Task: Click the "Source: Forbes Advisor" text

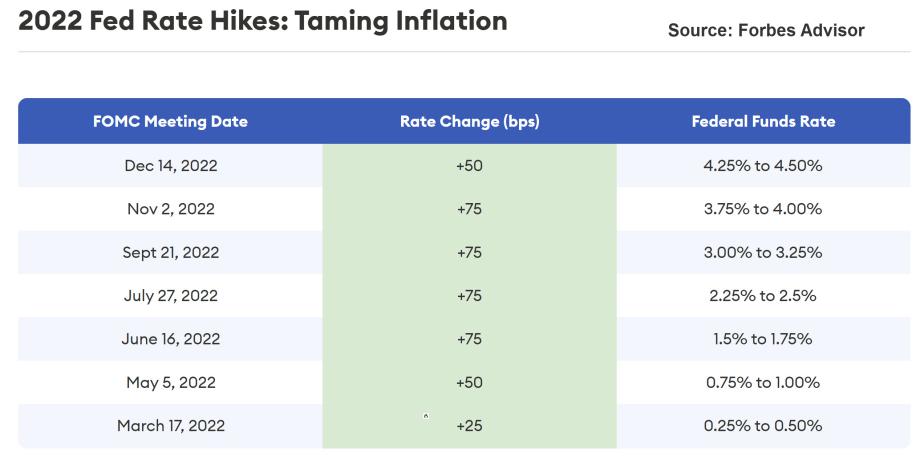Action: tap(766, 31)
